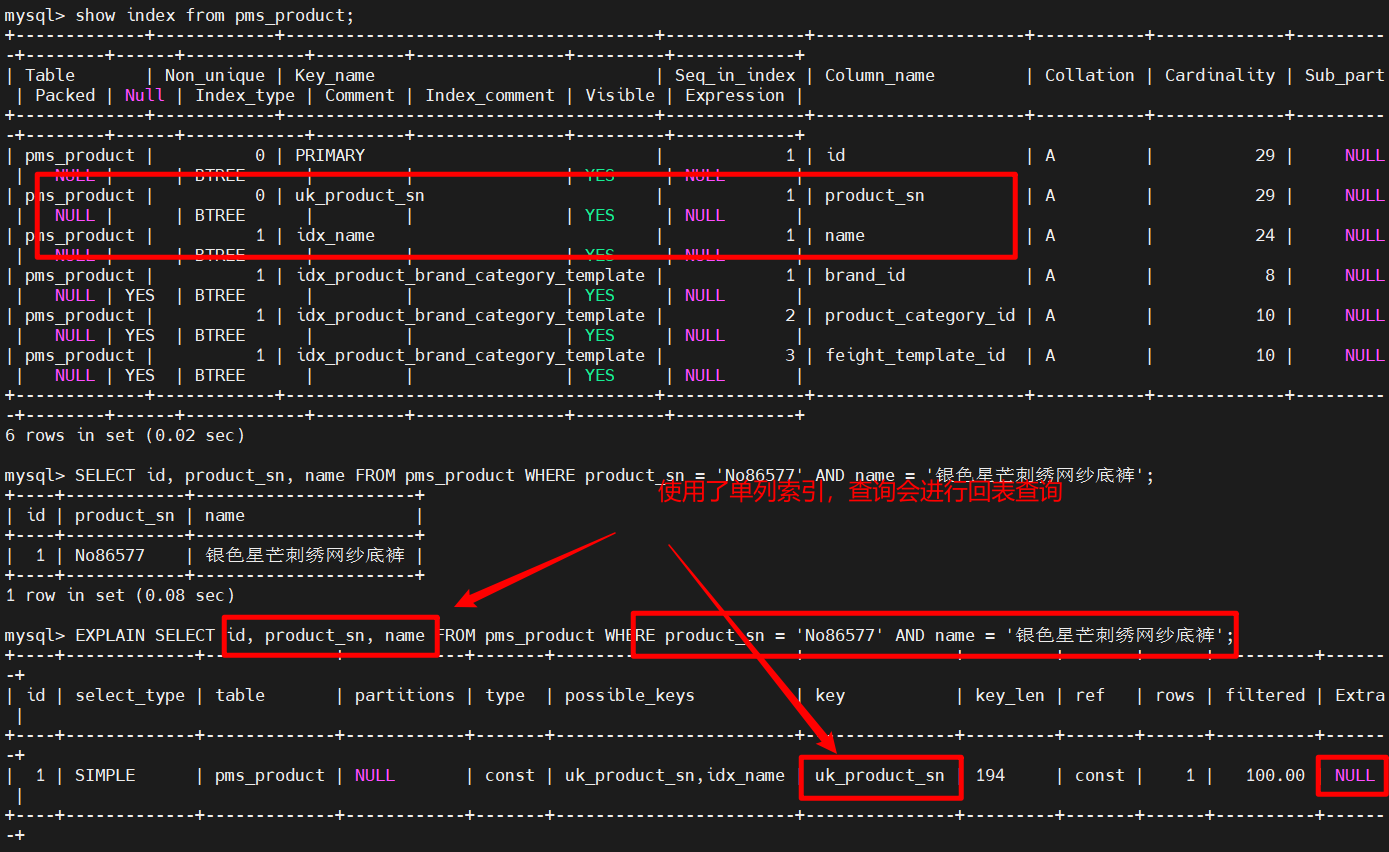Select the feight_template_id column name cell
1389x852 pixels.
point(915,356)
